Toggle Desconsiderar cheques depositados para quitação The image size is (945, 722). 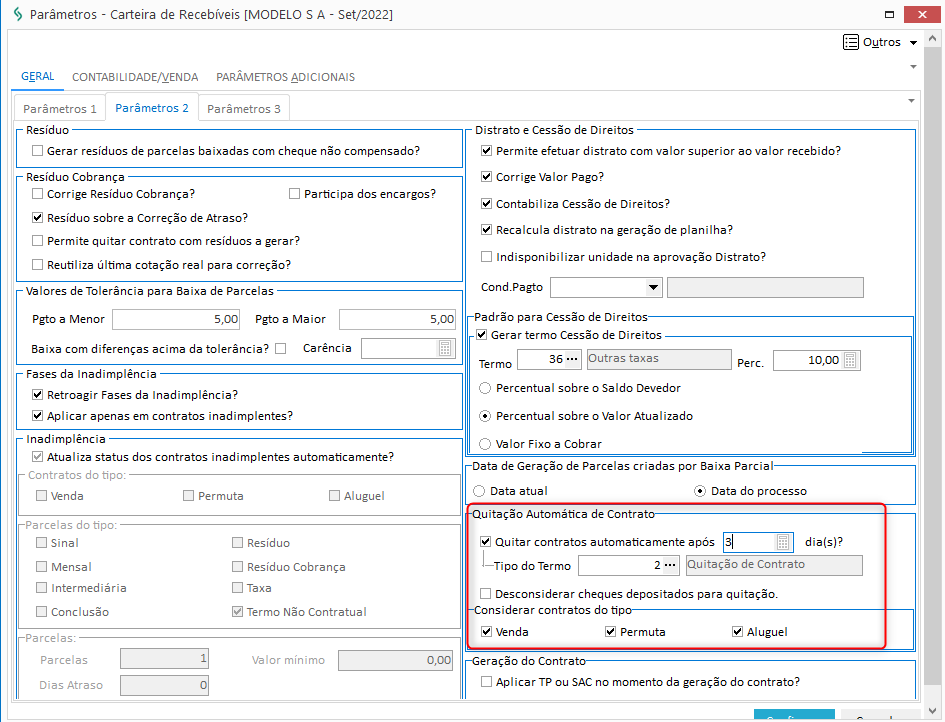(486, 594)
